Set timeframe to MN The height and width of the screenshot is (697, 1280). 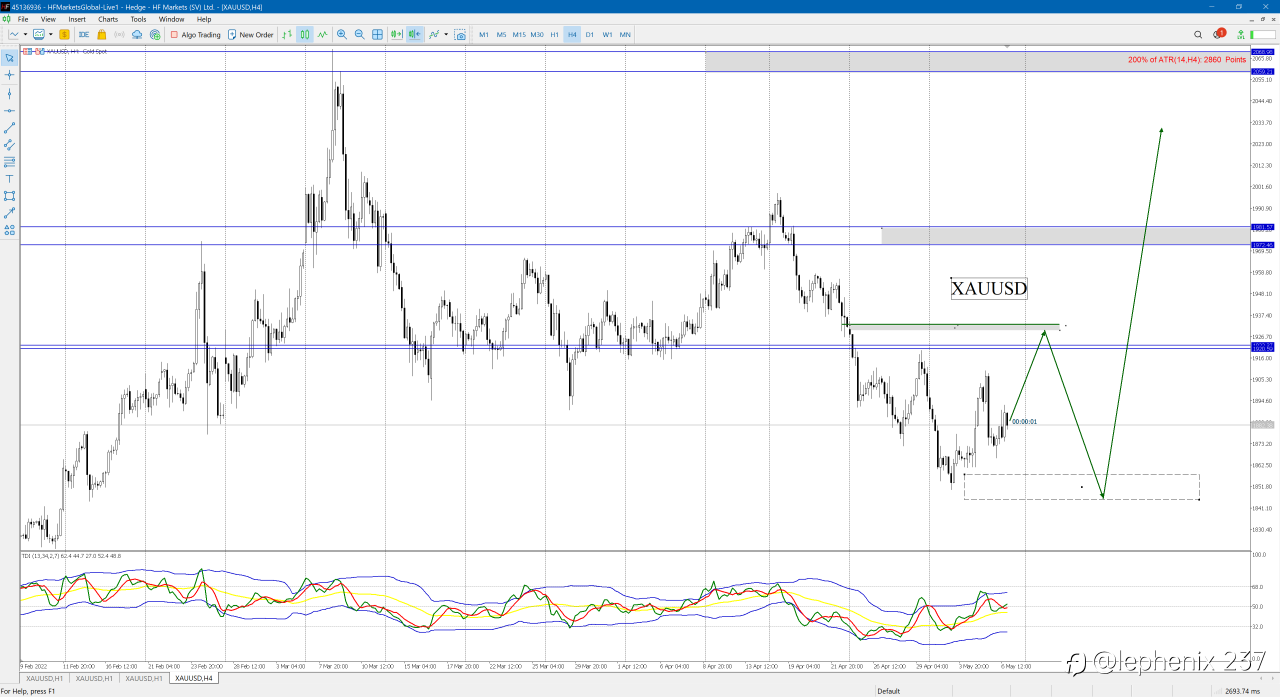tap(625, 34)
